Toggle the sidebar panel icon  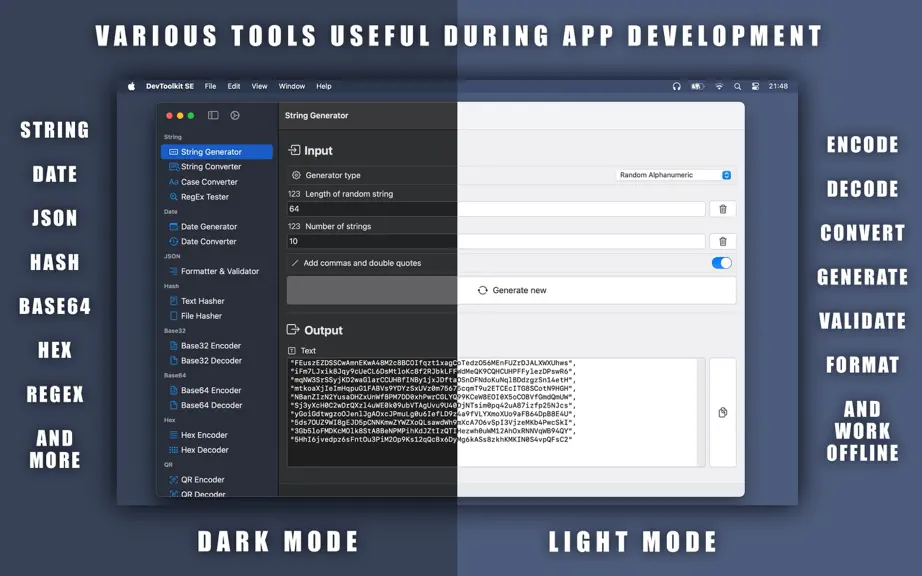213,115
